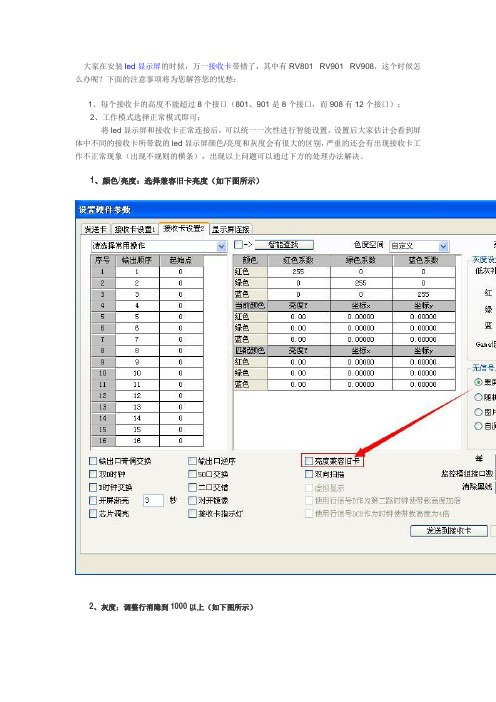The width and height of the screenshot is (496, 702).
Task: Enable 双时钟 checkbox
Action: tap(93, 474)
